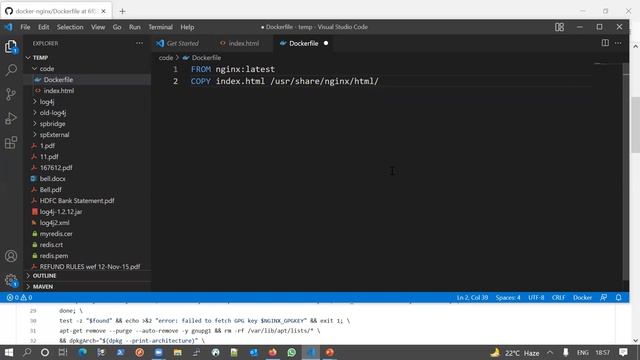Click the Ln 2, Col 39 status
The width and height of the screenshot is (640, 360).
click(472, 298)
